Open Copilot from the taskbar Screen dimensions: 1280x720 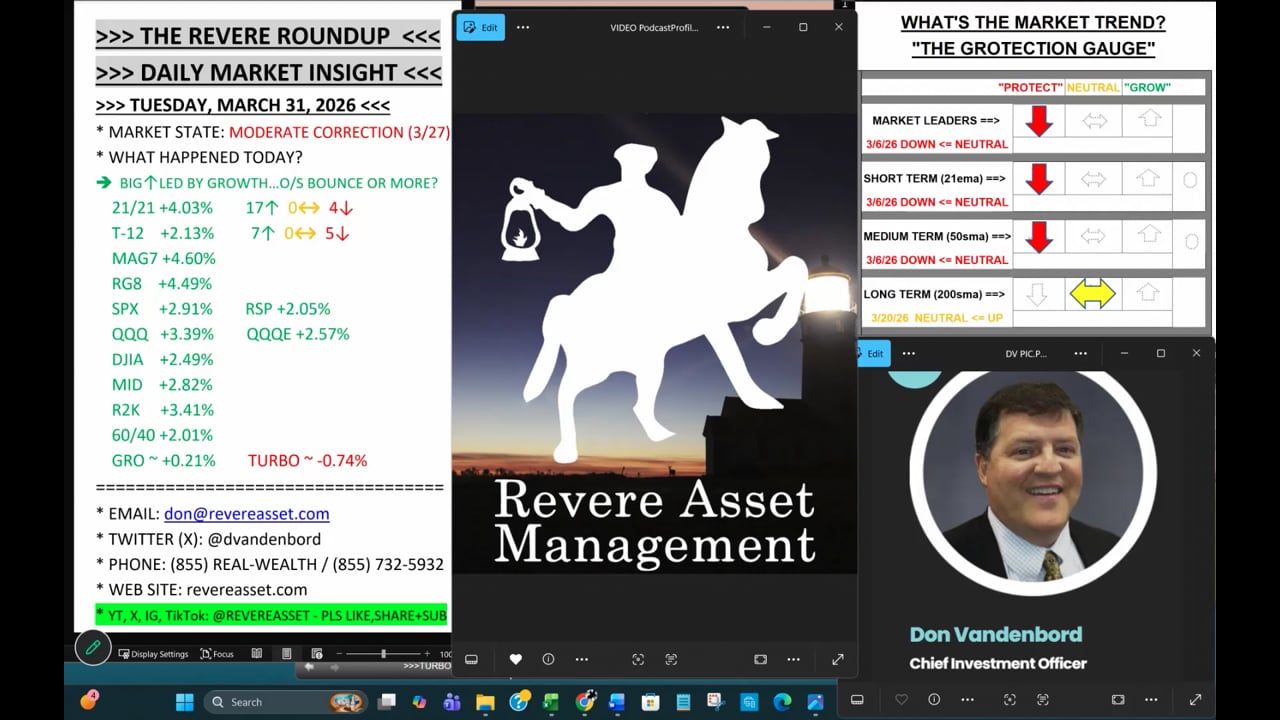coord(419,702)
